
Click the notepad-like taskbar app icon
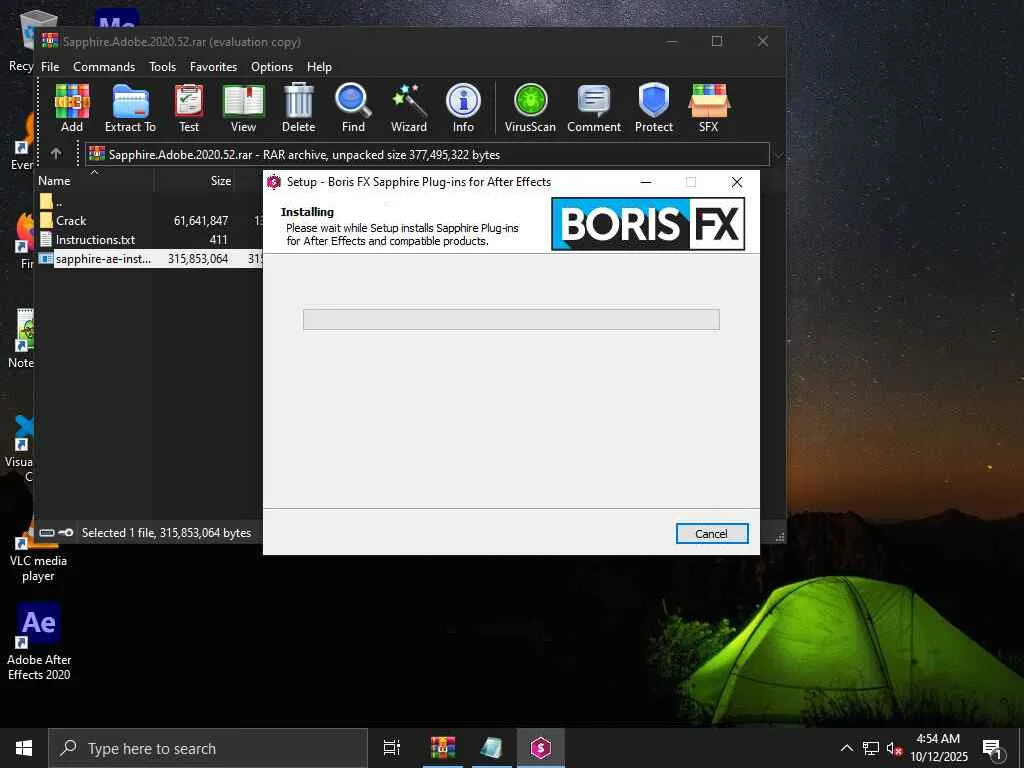[492, 748]
